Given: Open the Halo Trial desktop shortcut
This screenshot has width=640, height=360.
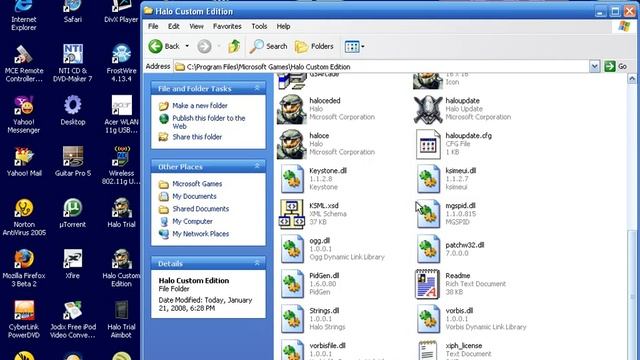Looking at the screenshot, I should pyautogui.click(x=121, y=213).
